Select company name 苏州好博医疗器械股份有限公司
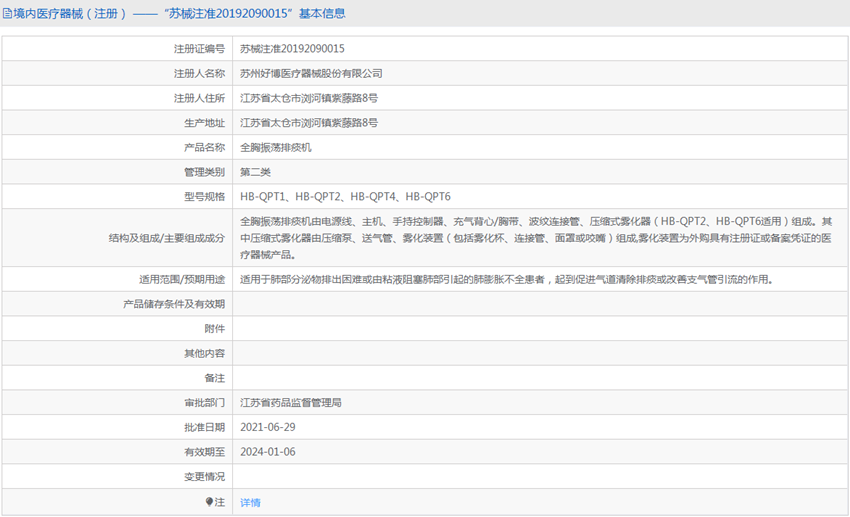This screenshot has width=850, height=517. coord(311,73)
